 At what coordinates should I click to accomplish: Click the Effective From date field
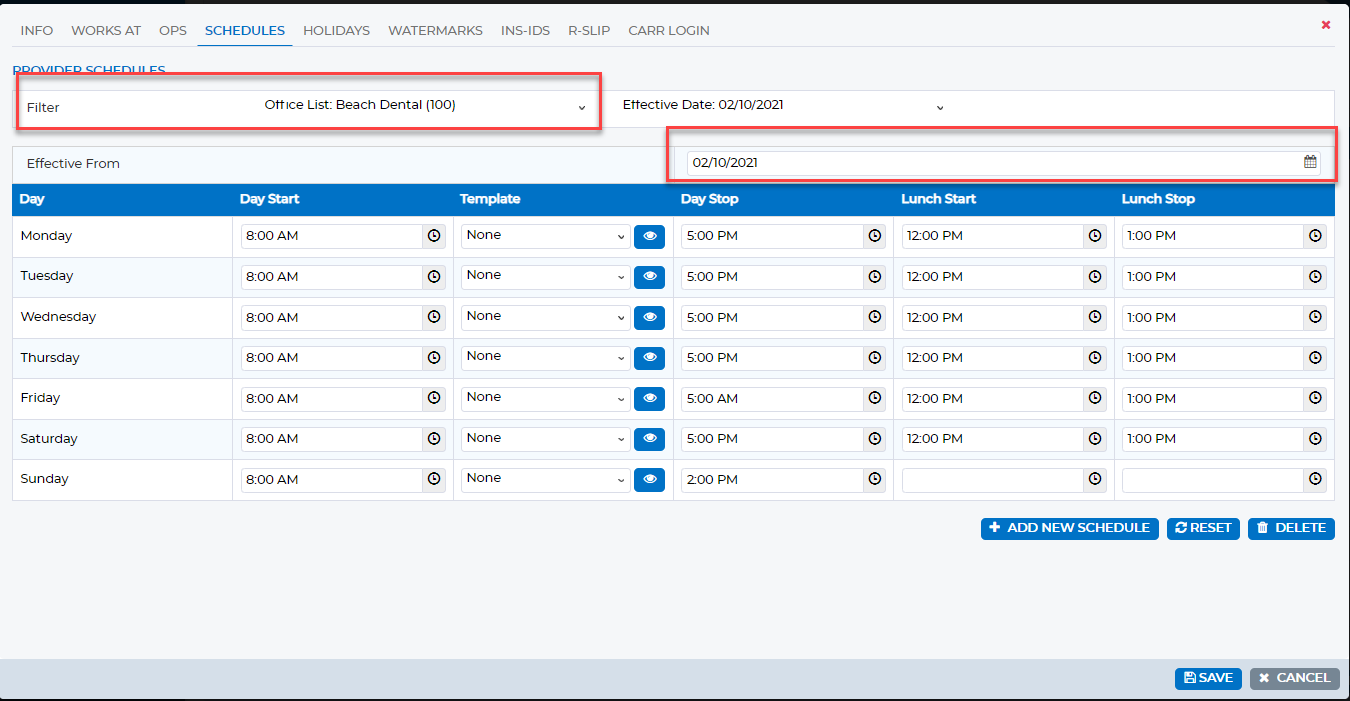(x=1004, y=162)
